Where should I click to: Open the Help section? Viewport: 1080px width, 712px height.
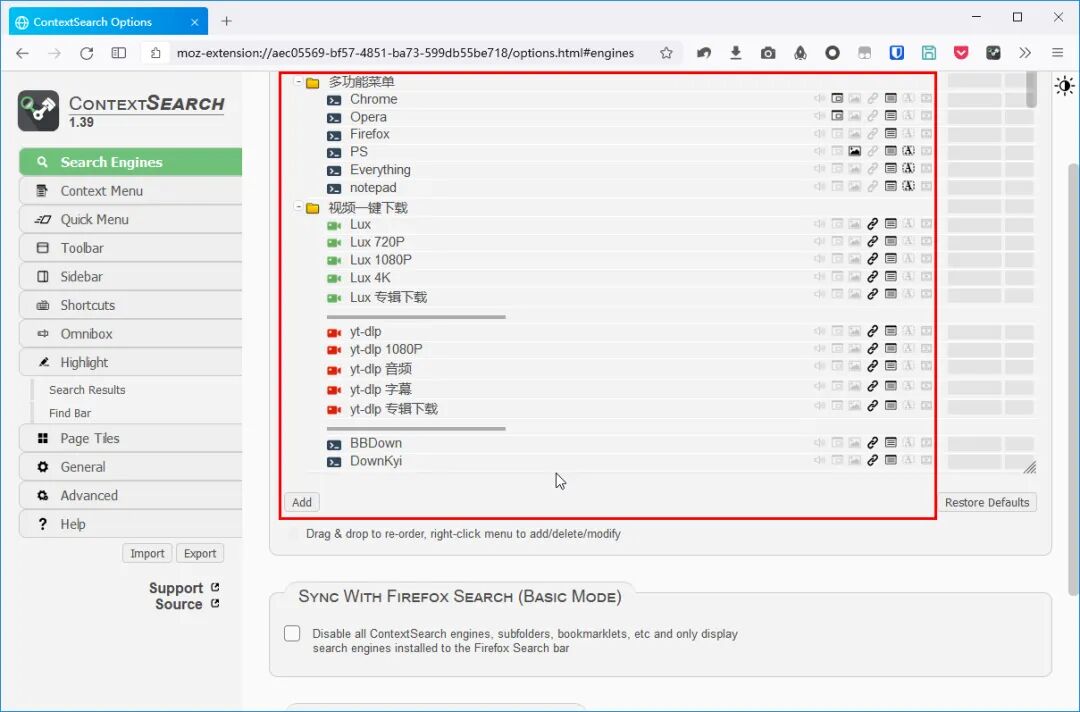tap(131, 524)
